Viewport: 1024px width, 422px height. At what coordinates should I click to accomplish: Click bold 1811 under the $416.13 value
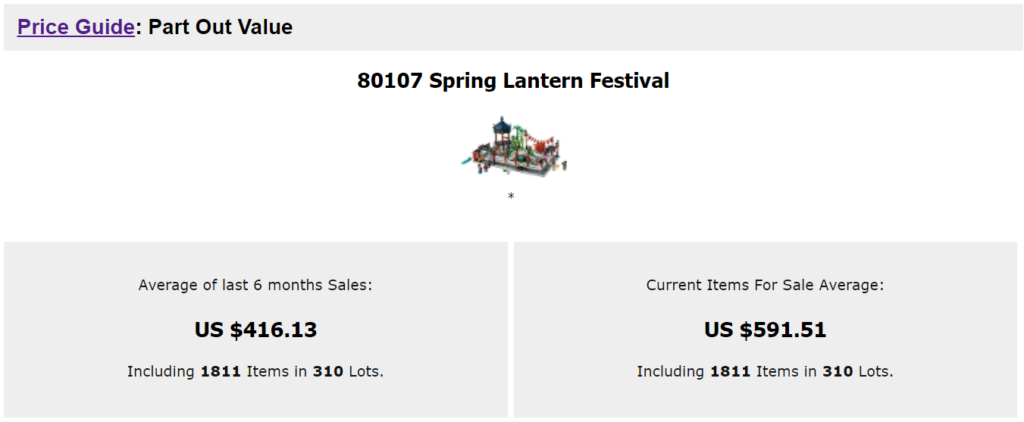point(220,372)
